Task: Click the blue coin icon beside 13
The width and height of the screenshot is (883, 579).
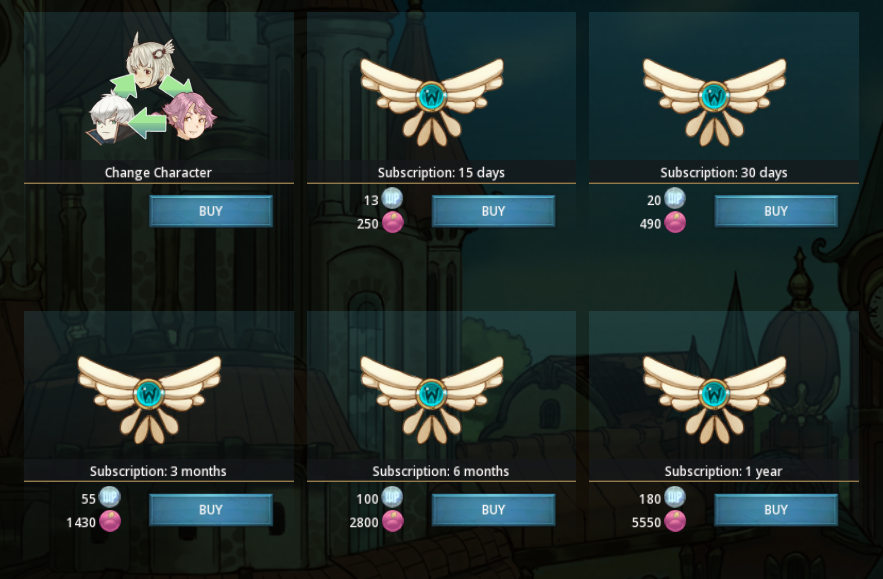Action: [x=392, y=198]
